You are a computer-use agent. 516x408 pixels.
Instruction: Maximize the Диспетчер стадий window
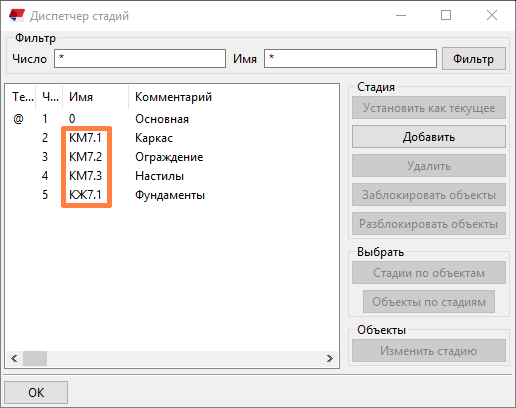tap(446, 15)
